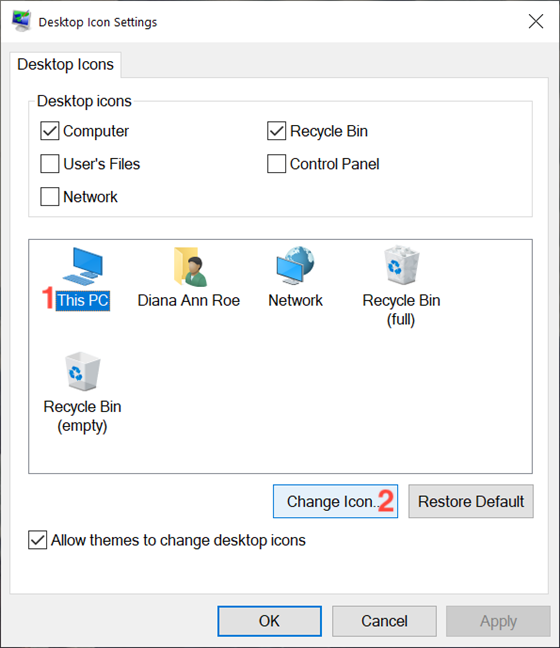Enable the Control Panel checkbox
The image size is (560, 648).
pos(276,164)
